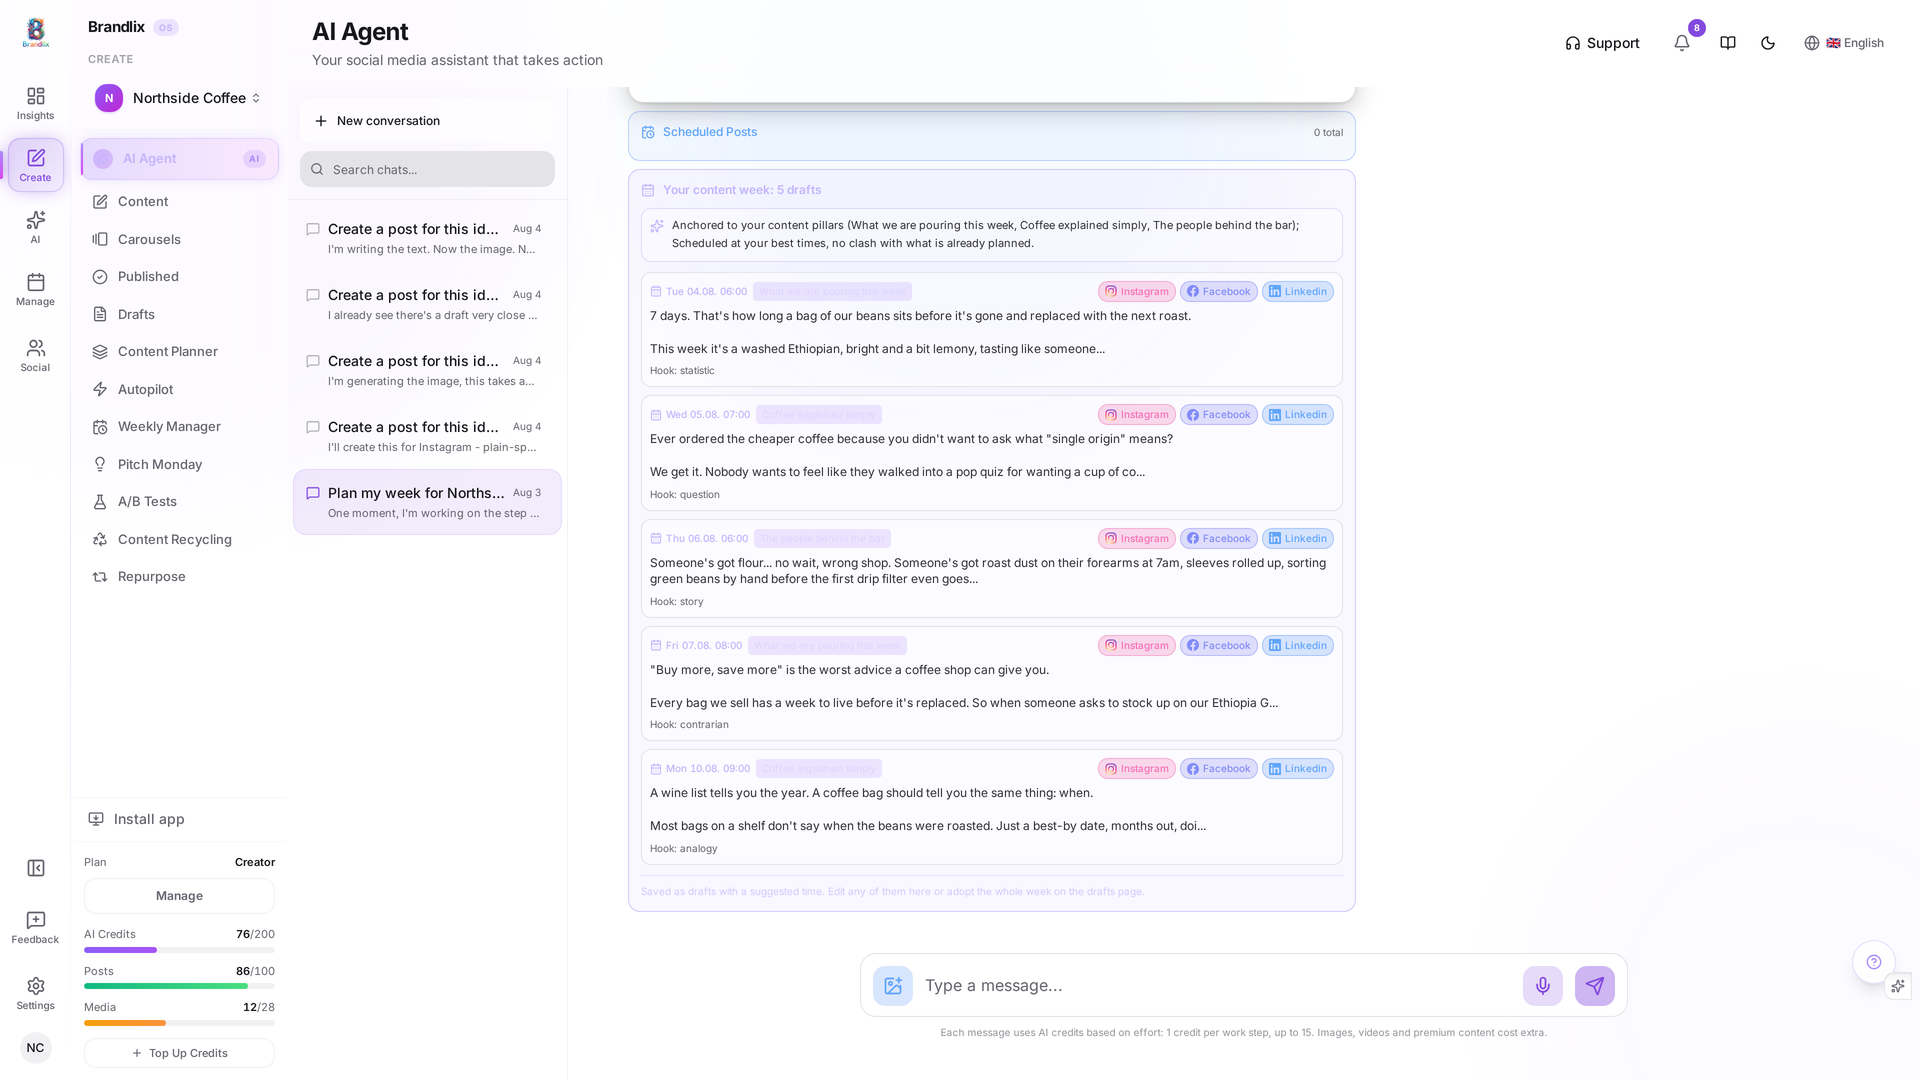Open the documentation book icon
The height and width of the screenshot is (1080, 1920).
(x=1728, y=43)
